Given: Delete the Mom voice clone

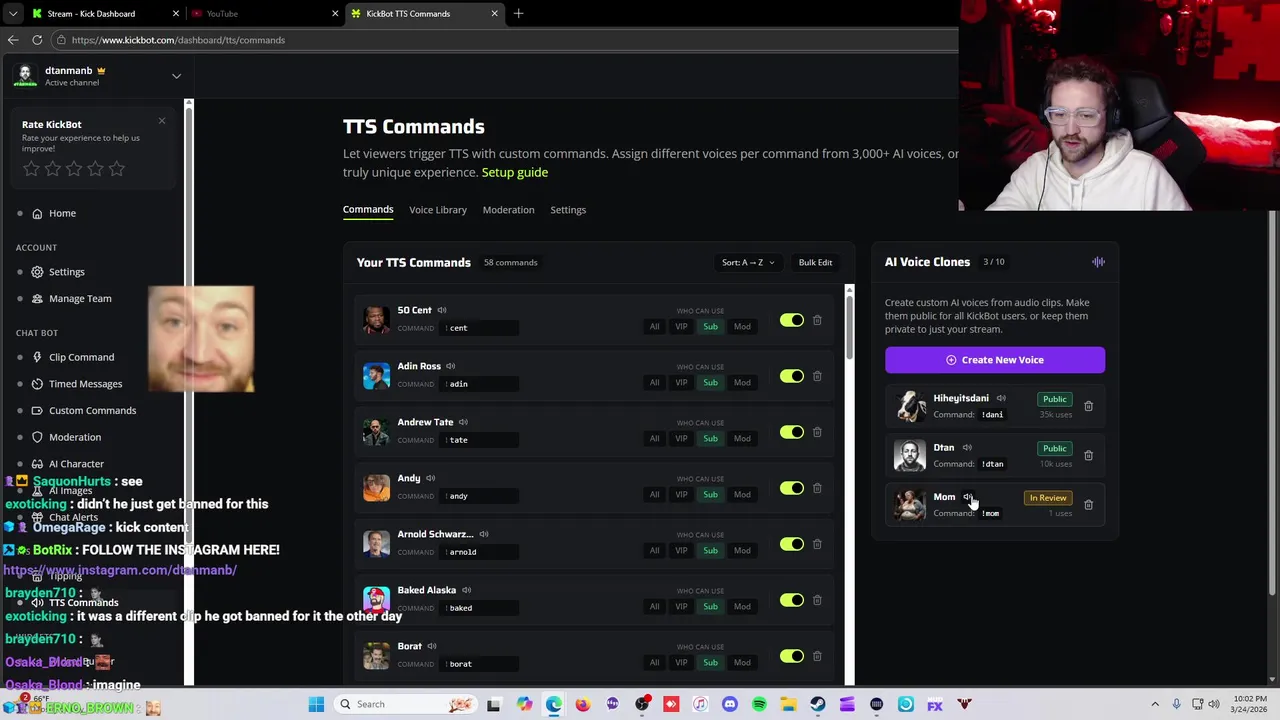Looking at the screenshot, I should [x=1089, y=505].
